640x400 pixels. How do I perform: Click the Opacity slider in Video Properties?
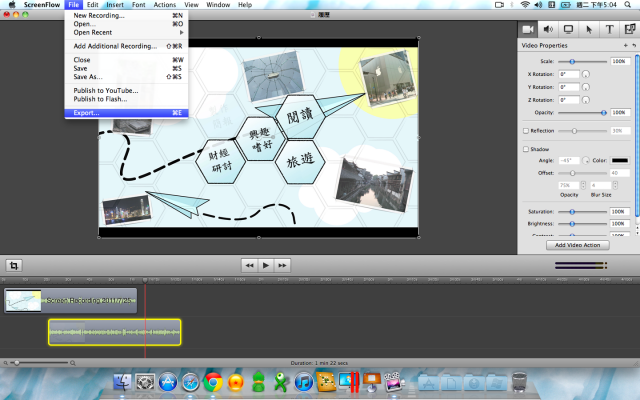coord(582,113)
